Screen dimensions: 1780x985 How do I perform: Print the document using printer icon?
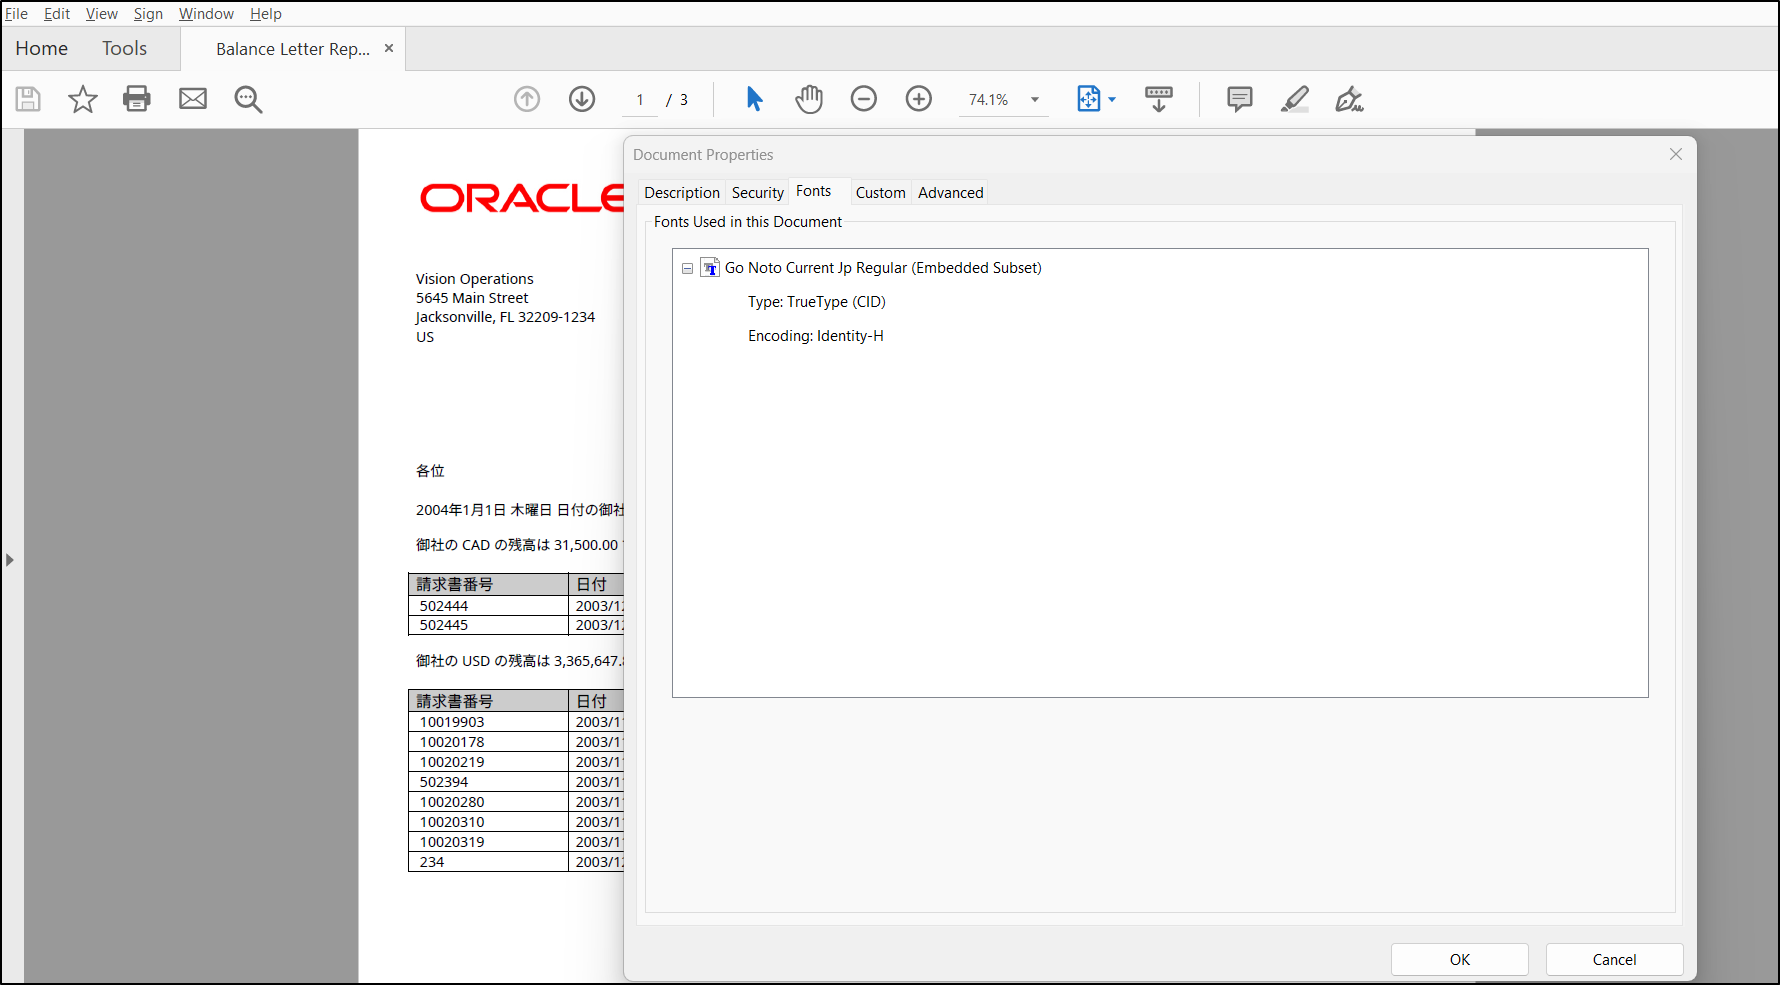tap(137, 99)
